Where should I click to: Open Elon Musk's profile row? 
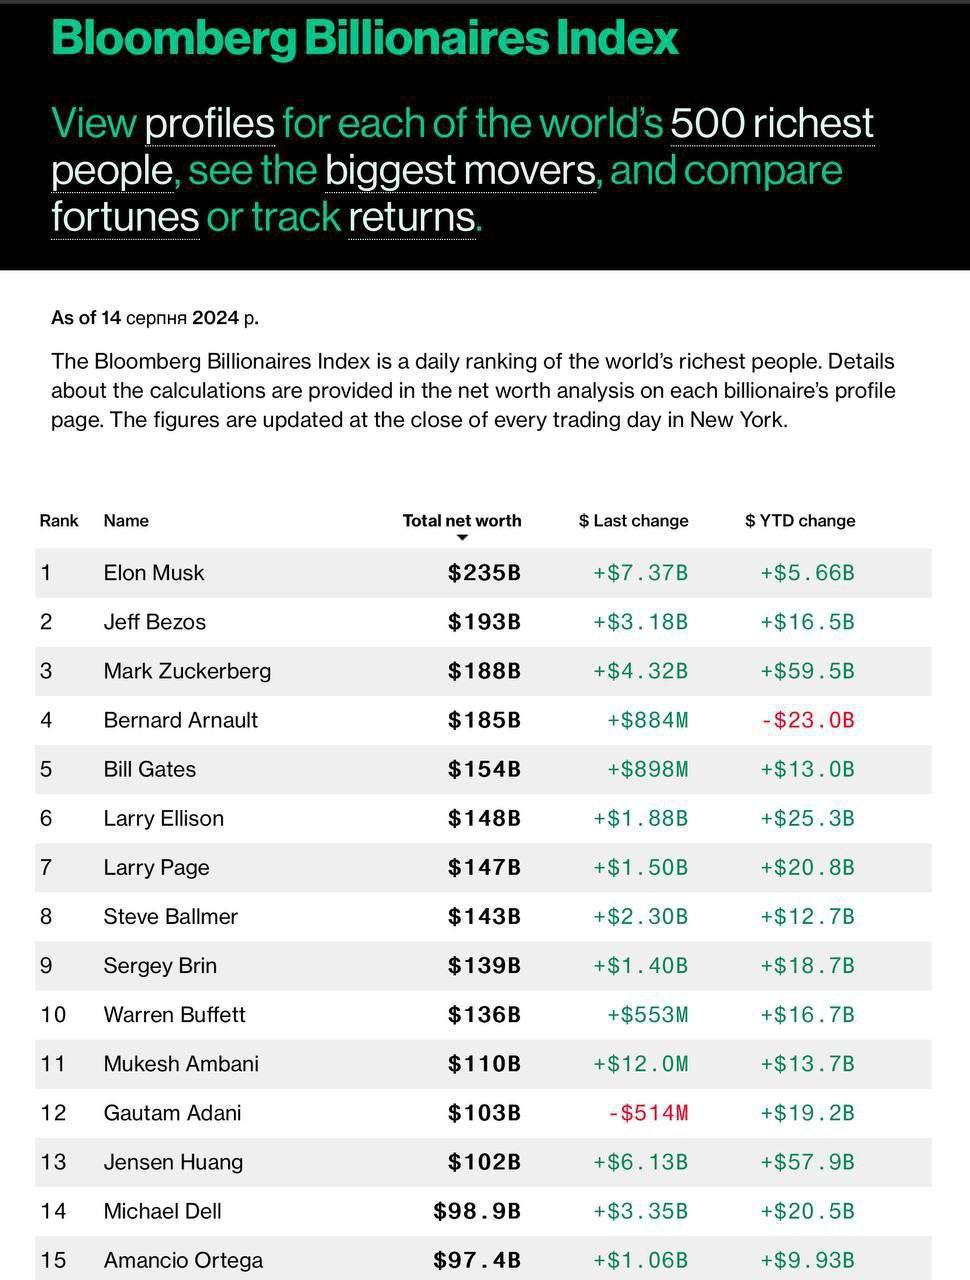pos(154,573)
